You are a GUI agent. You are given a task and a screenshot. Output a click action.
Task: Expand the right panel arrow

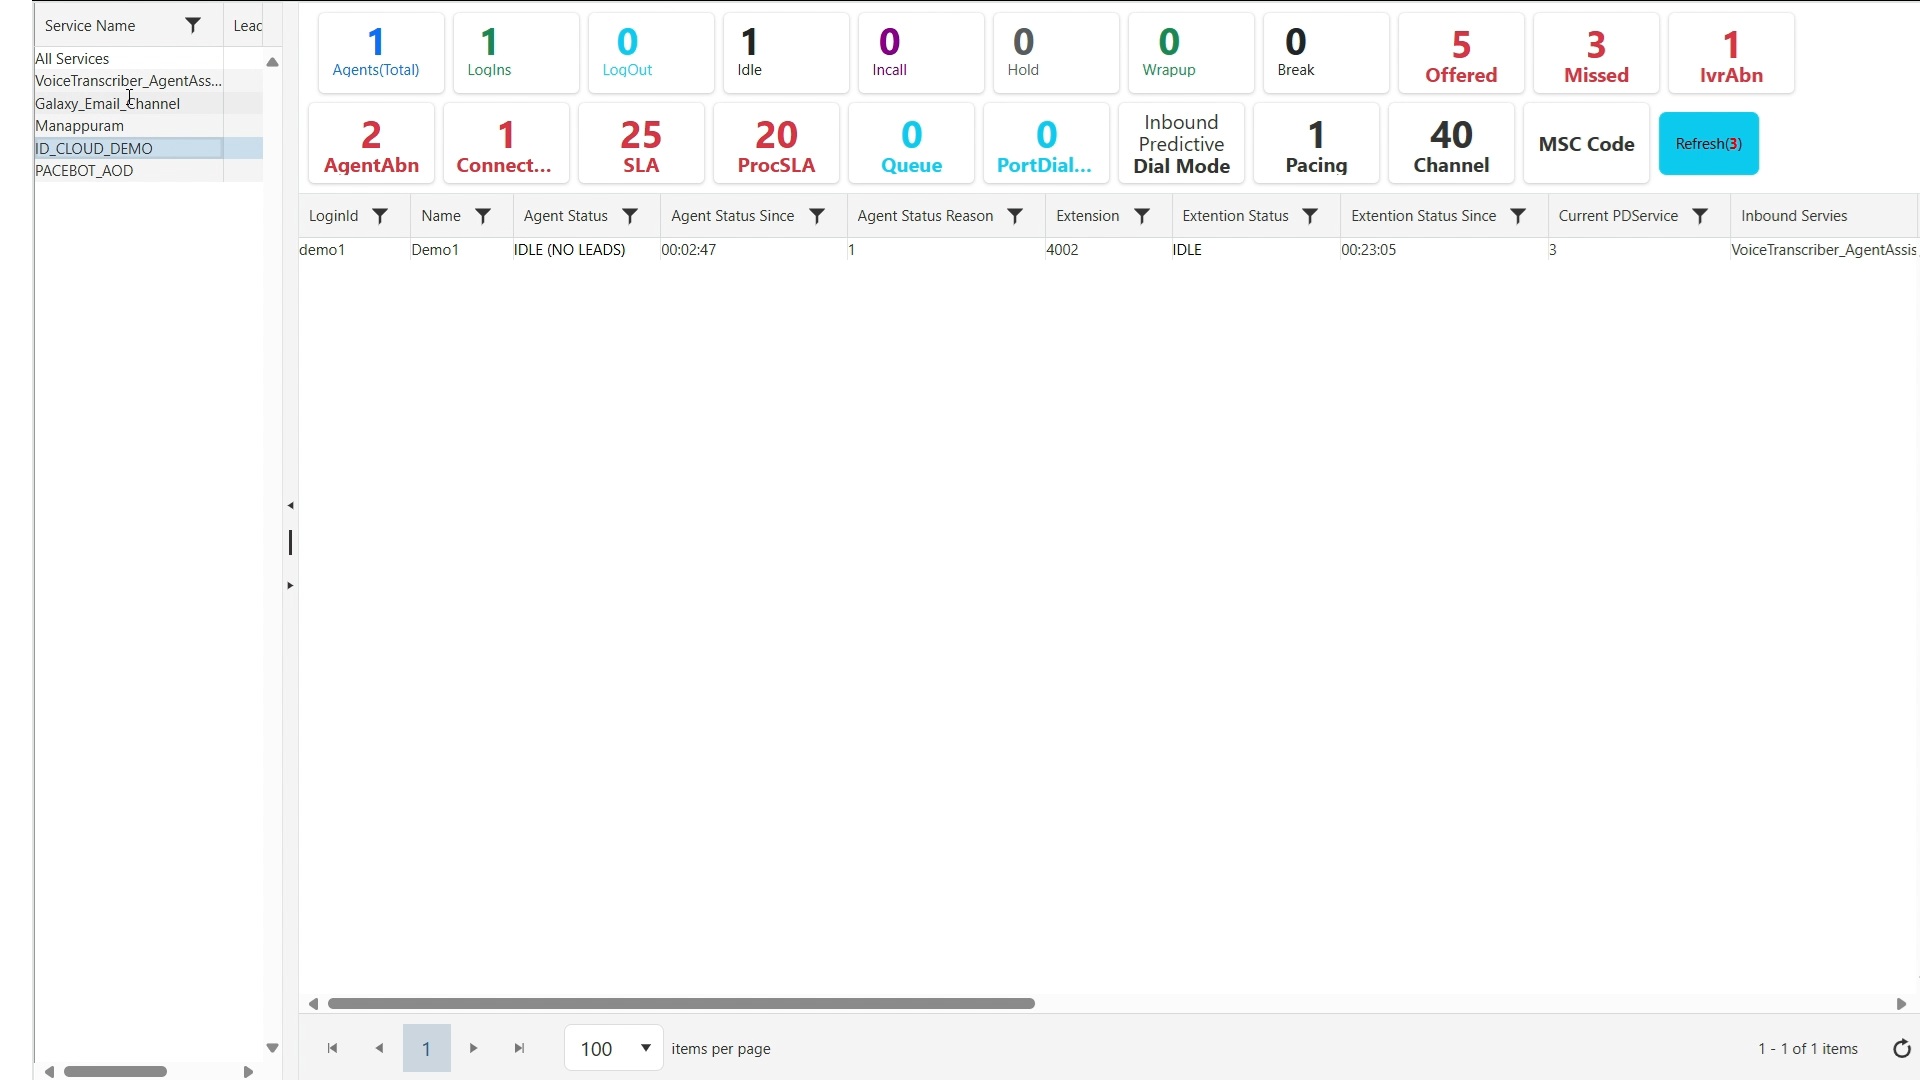[x=290, y=585]
